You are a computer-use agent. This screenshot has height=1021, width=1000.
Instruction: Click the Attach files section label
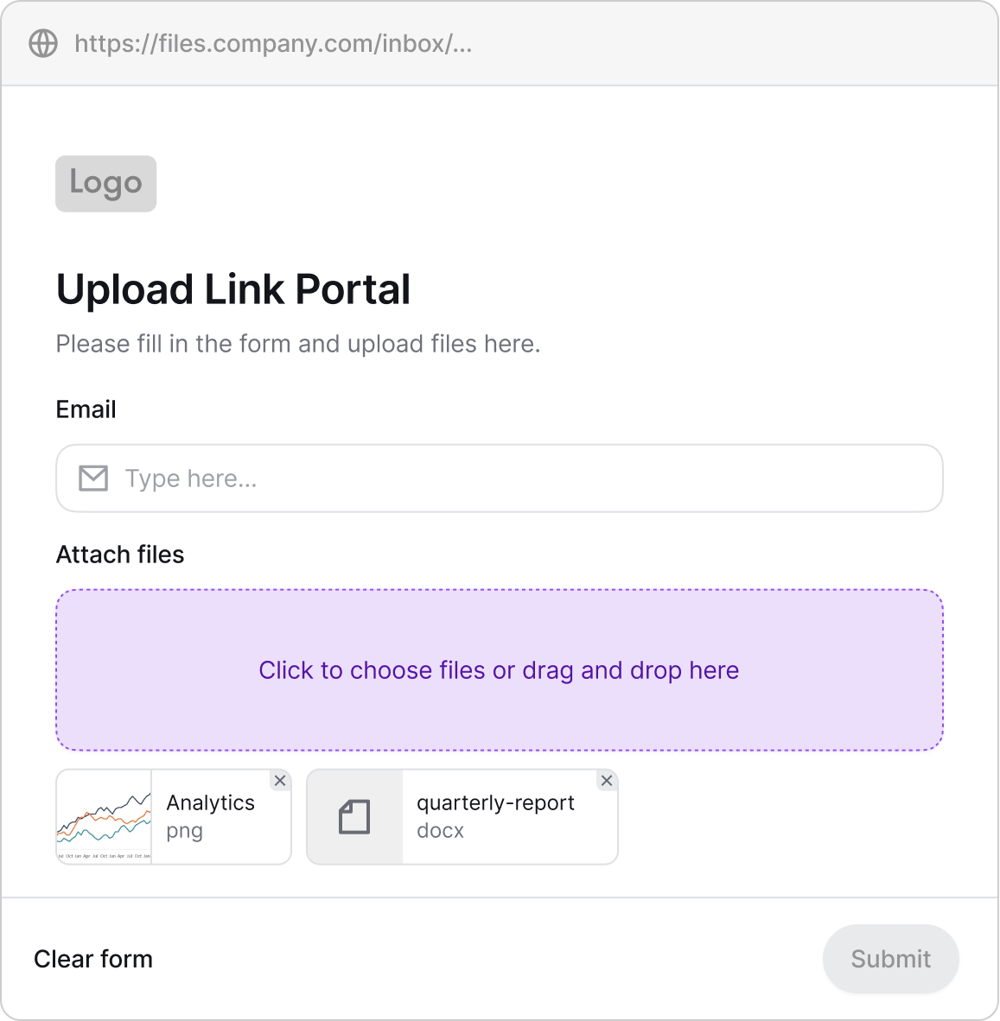coord(119,554)
